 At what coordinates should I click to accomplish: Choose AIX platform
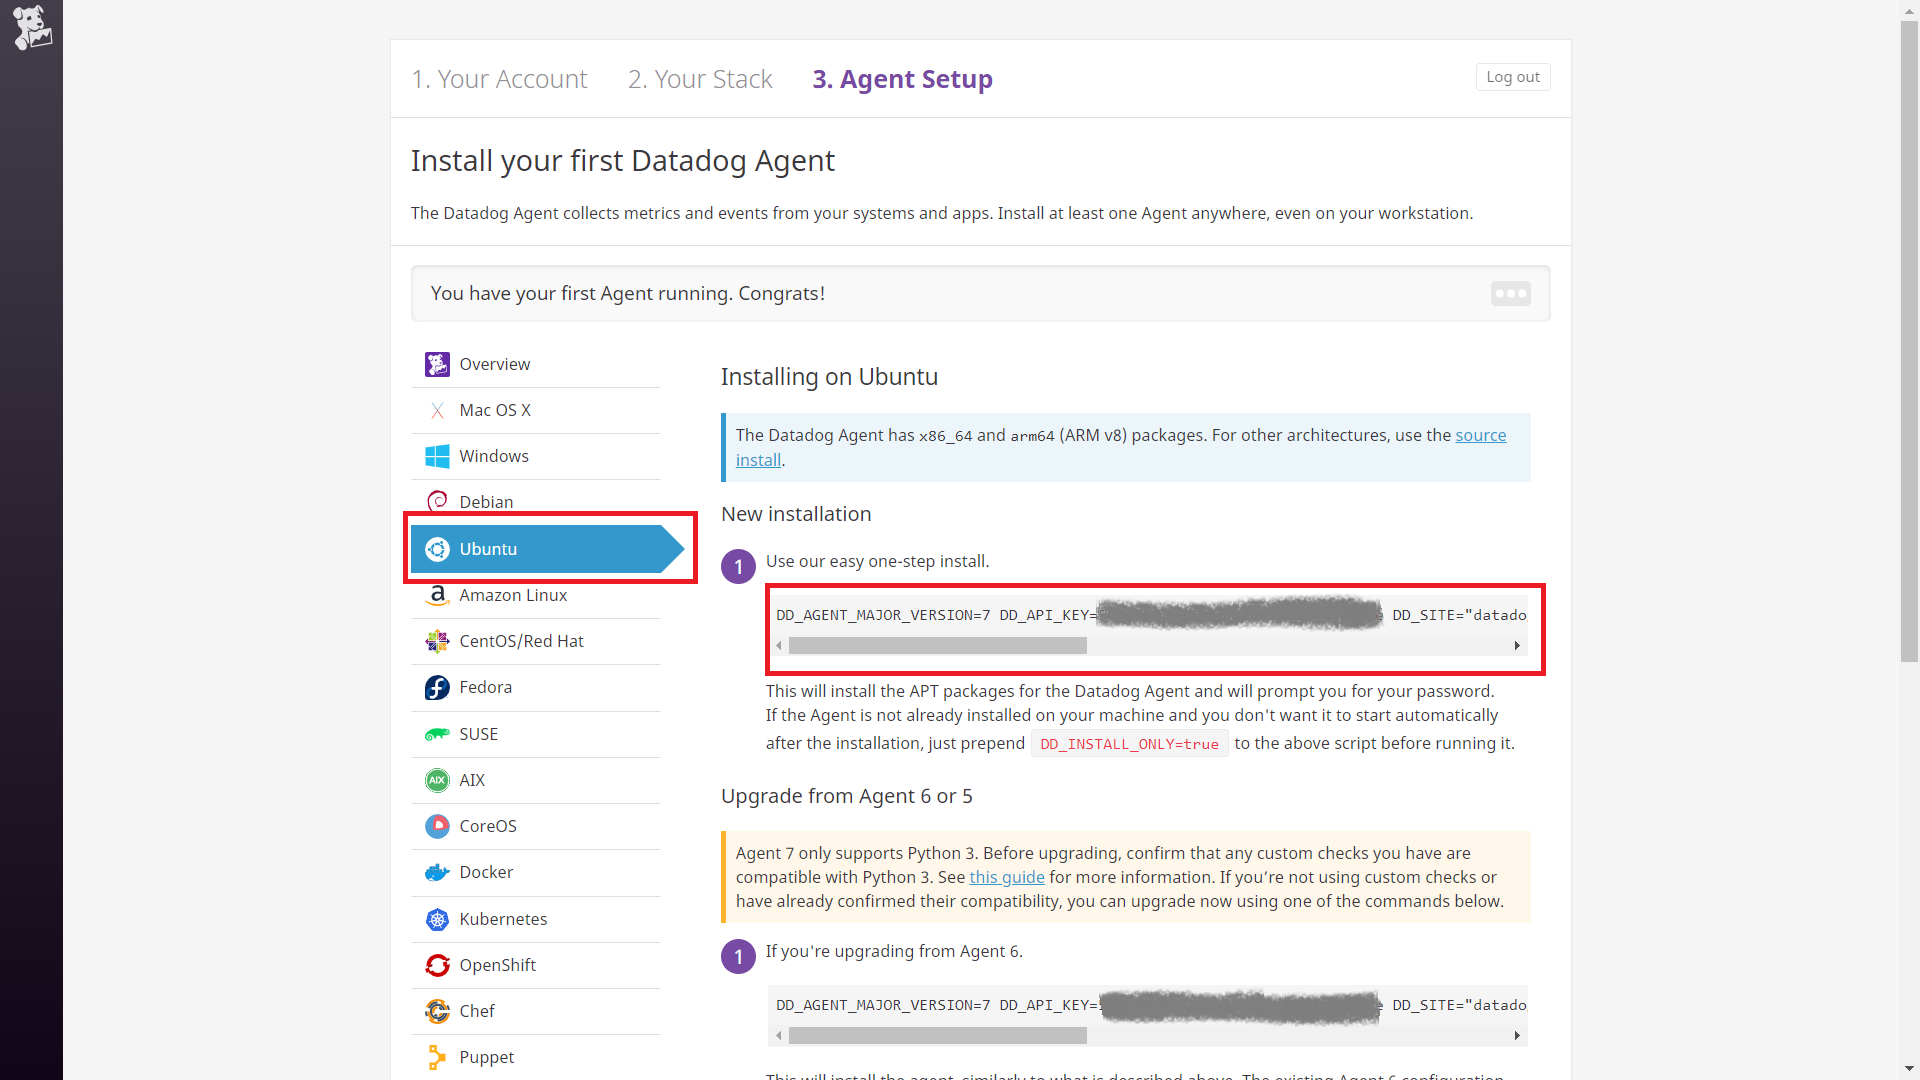click(x=536, y=780)
